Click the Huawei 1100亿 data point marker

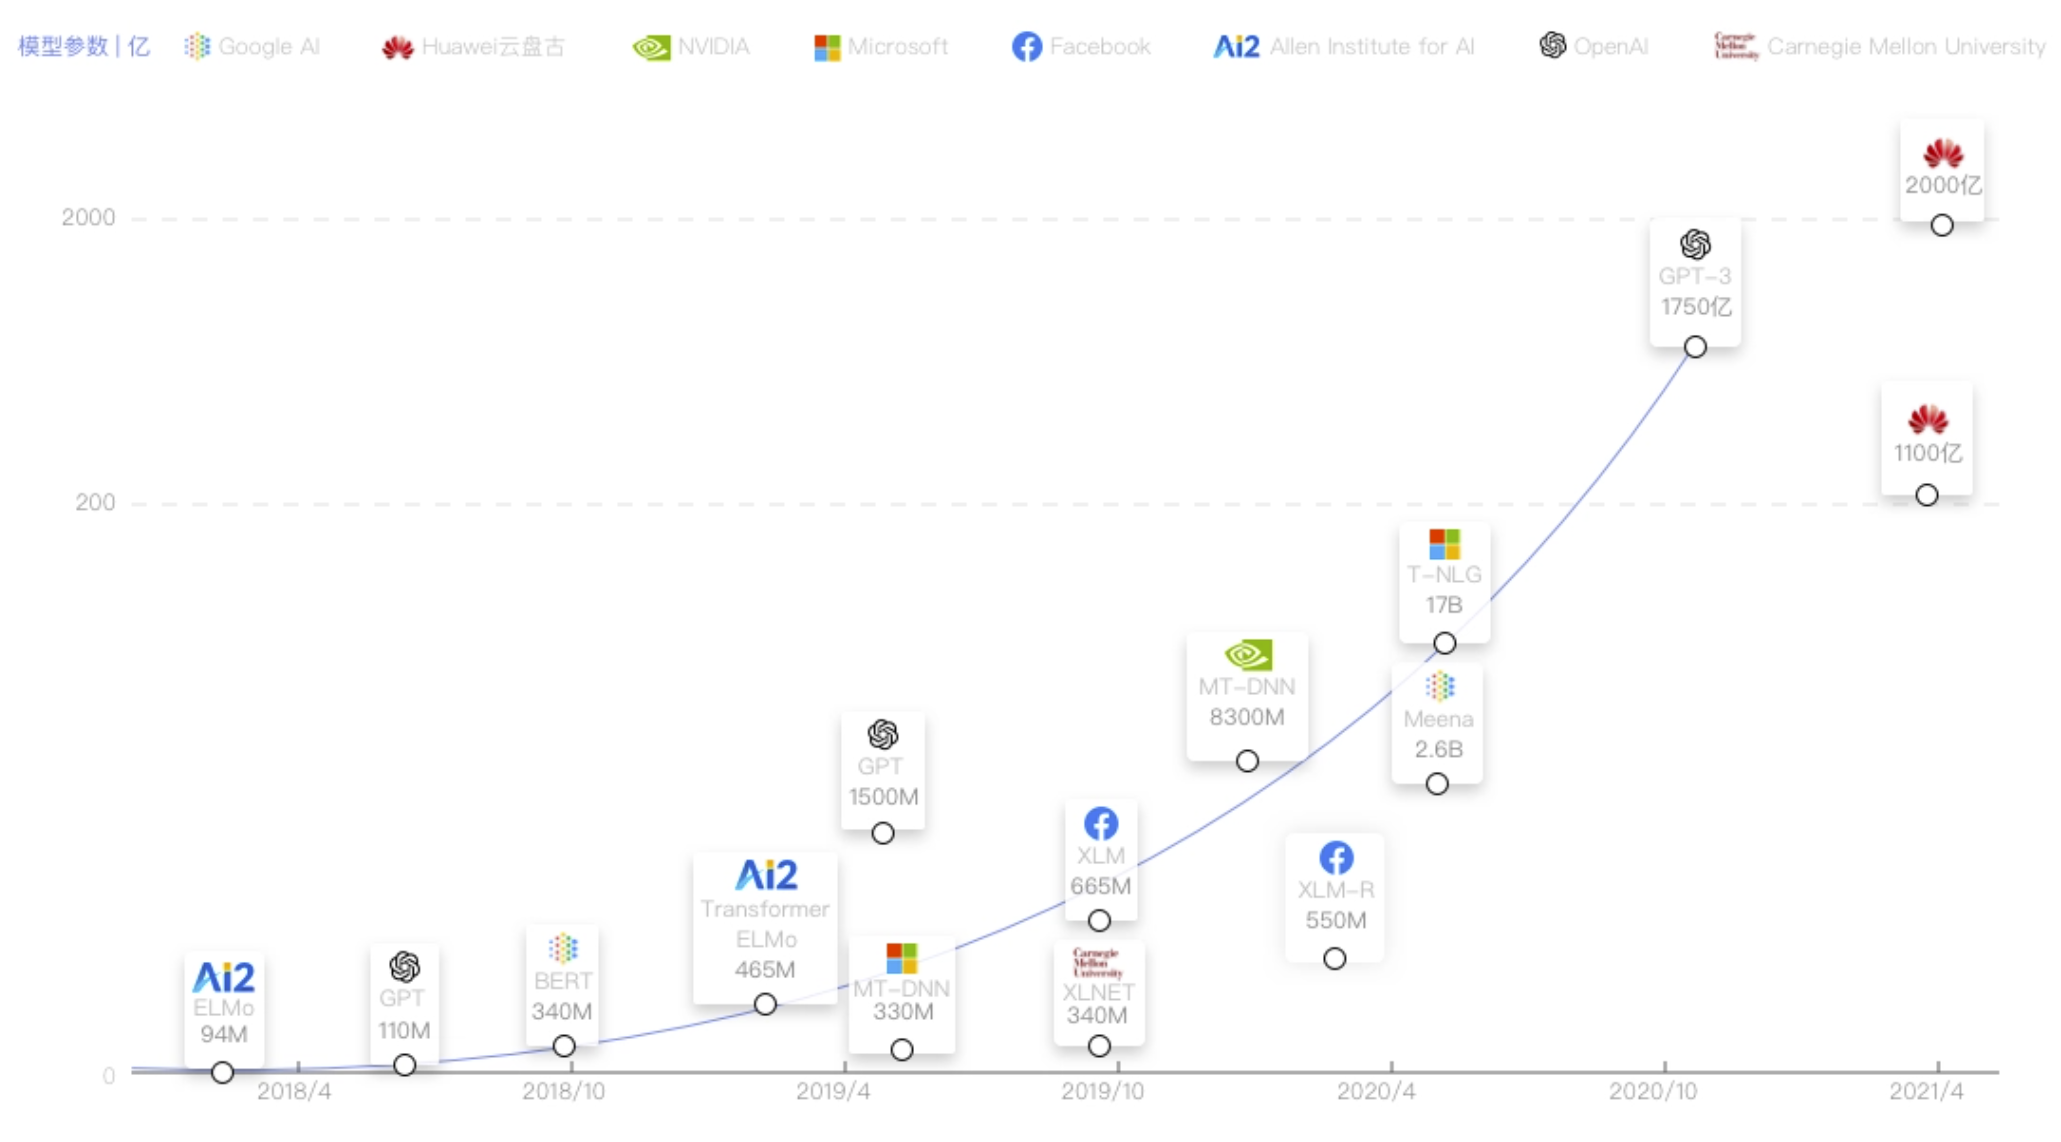tap(1927, 495)
